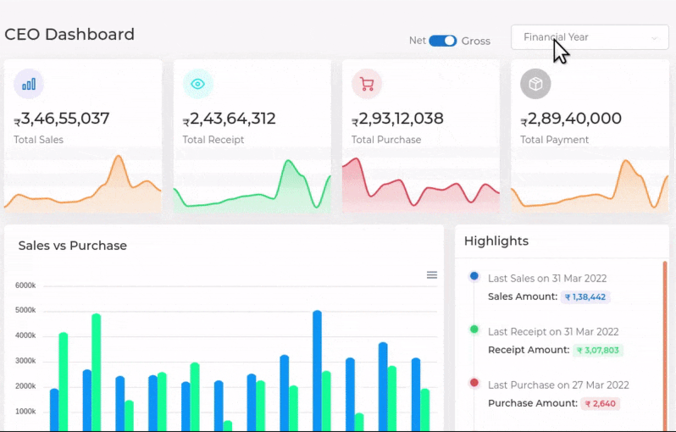Click the bar chart icon above Total Sales
676x432 pixels.
29,84
